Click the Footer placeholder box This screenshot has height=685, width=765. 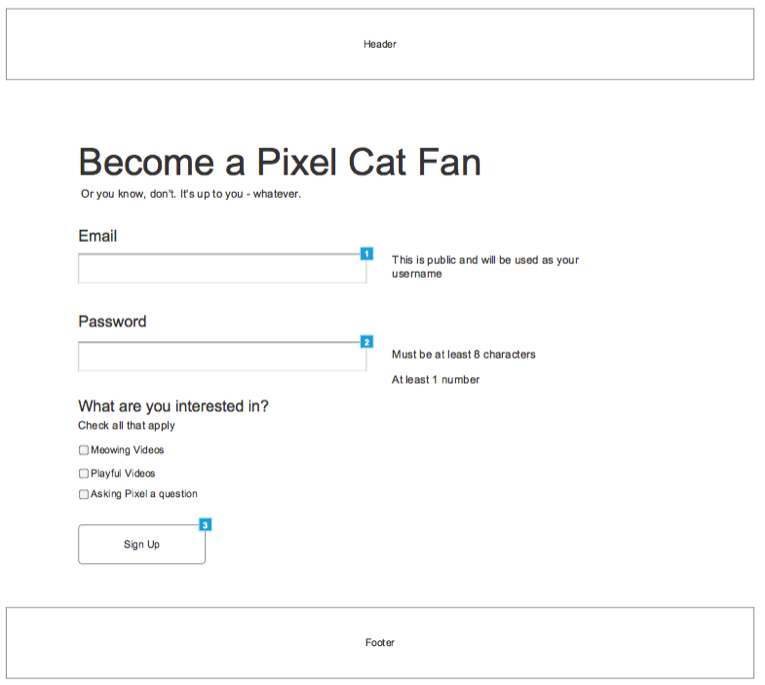tap(380, 643)
